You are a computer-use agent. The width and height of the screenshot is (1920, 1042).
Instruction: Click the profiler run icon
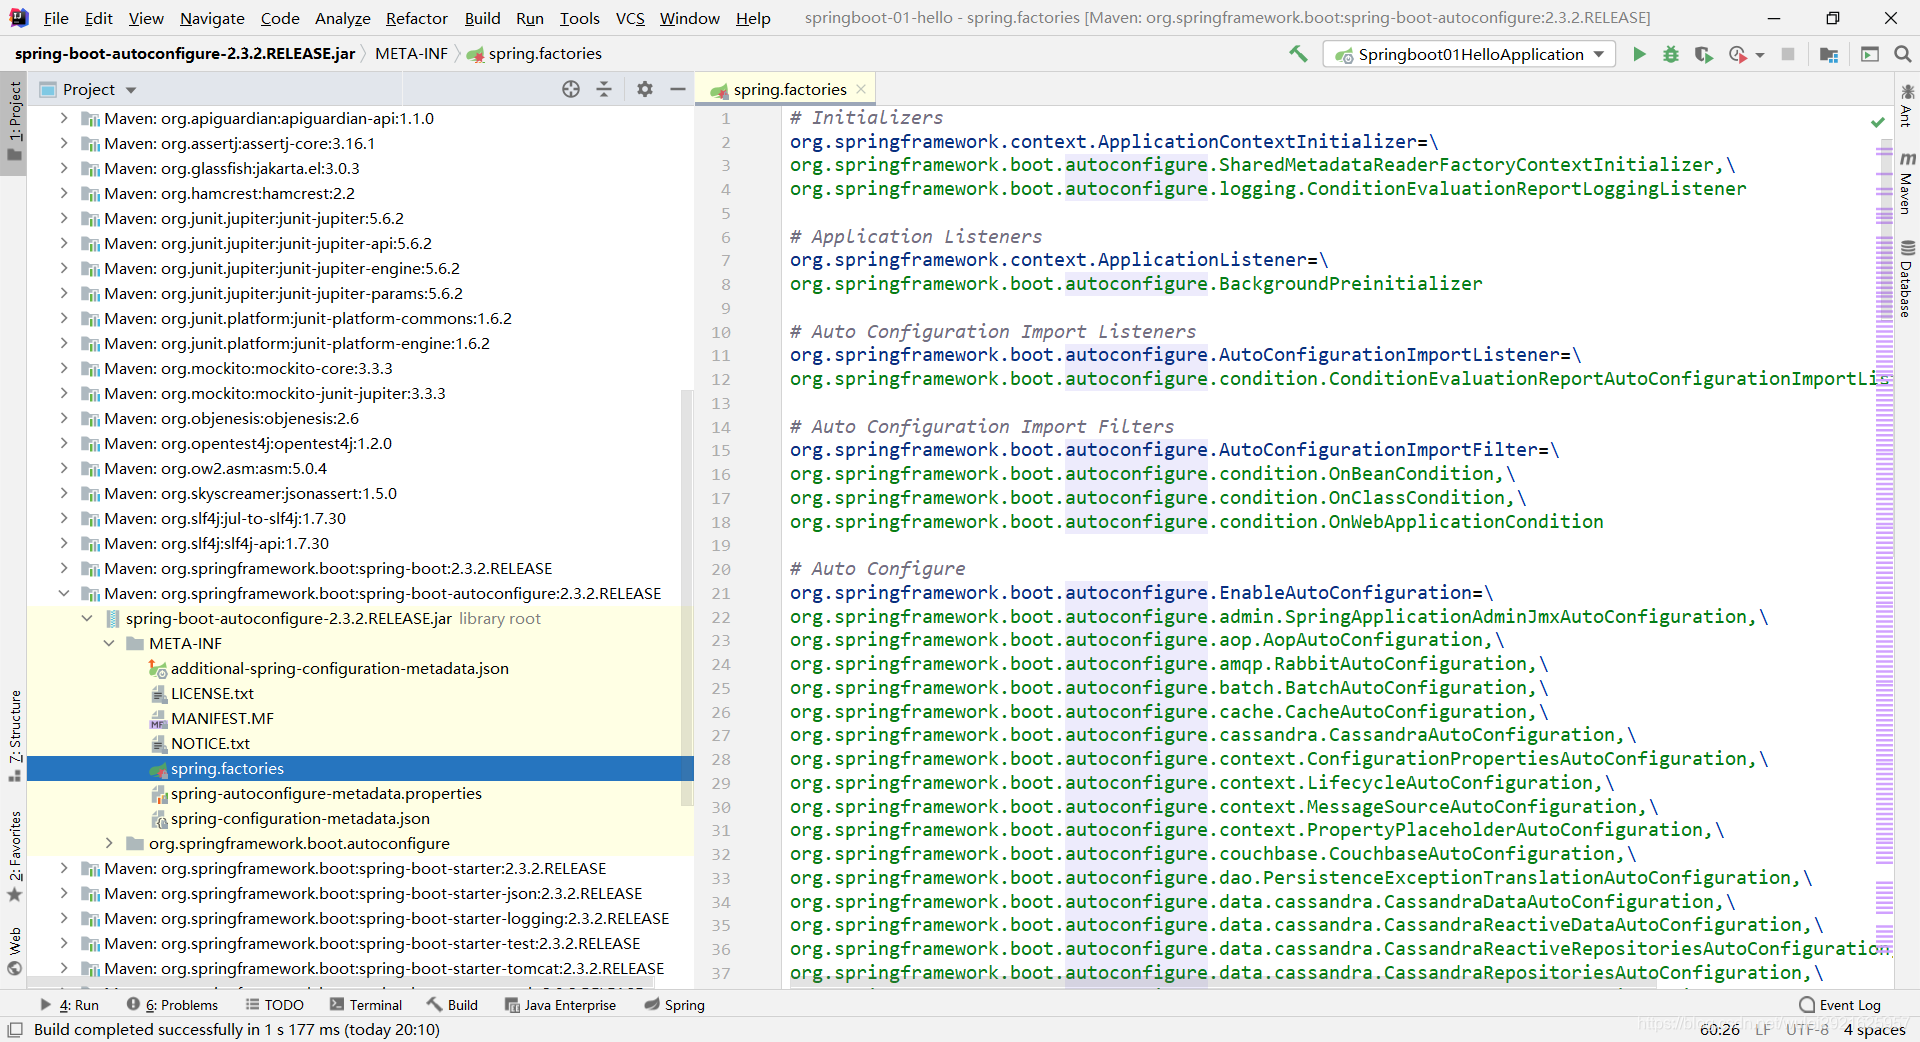[1738, 54]
